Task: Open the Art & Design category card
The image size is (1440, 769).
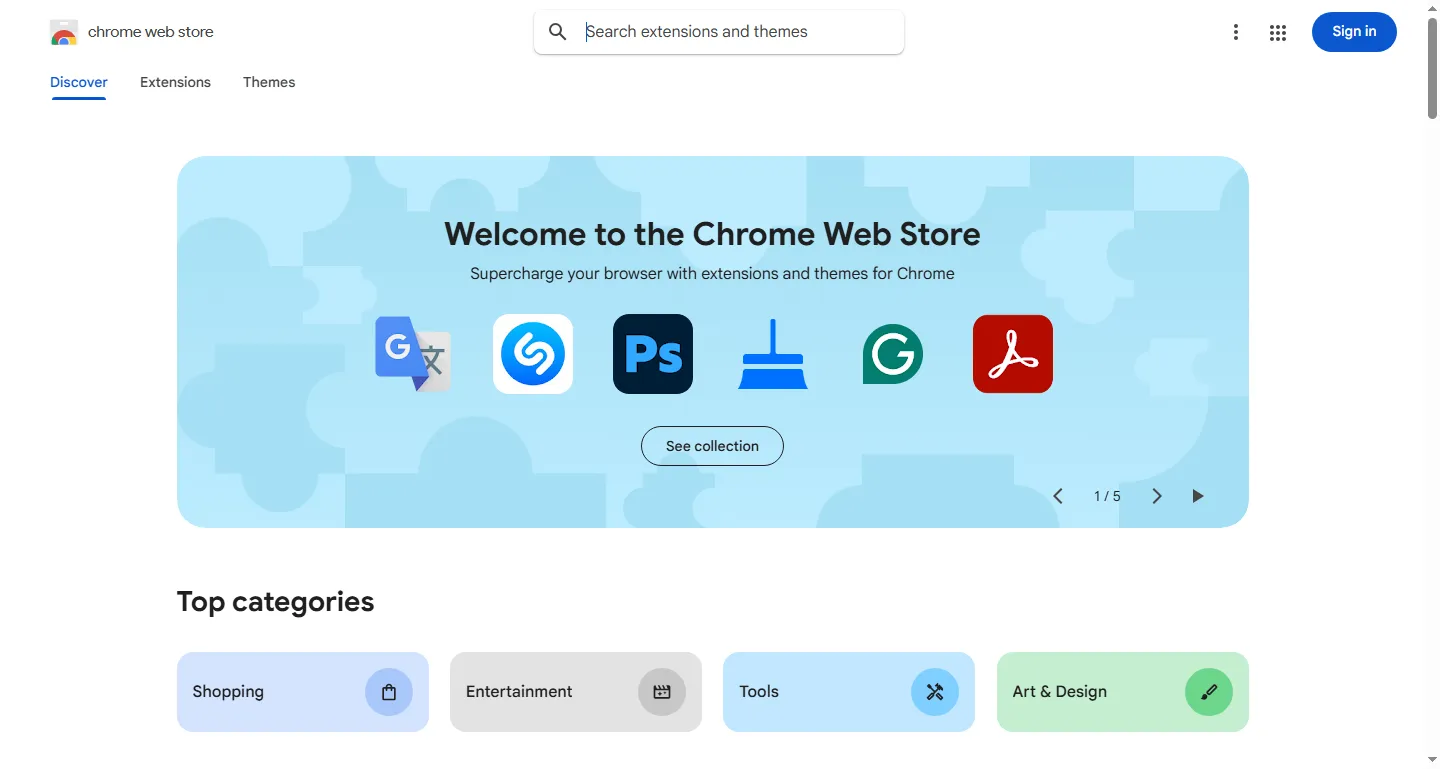Action: pos(1123,692)
